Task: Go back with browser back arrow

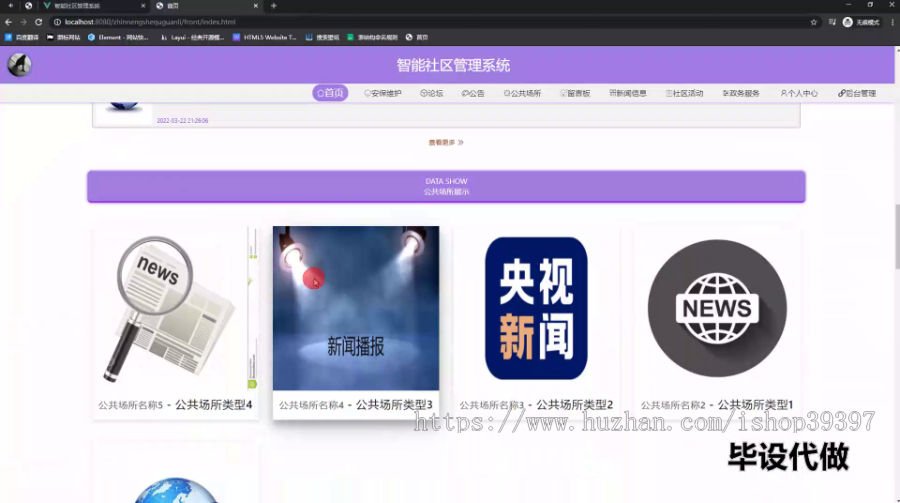Action: coord(8,22)
